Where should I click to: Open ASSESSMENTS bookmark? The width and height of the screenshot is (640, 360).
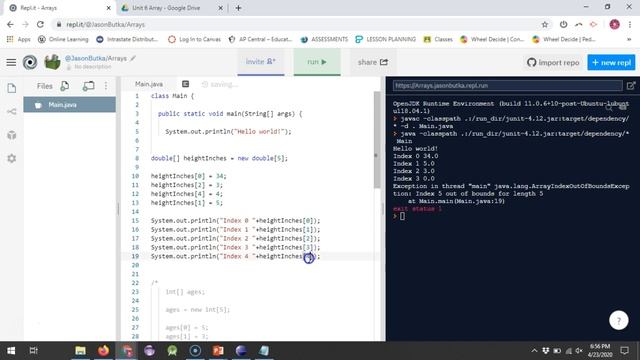pos(324,39)
